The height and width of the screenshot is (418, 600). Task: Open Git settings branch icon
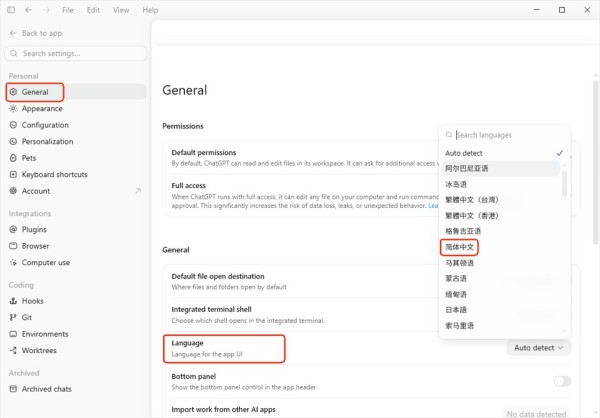(13, 317)
